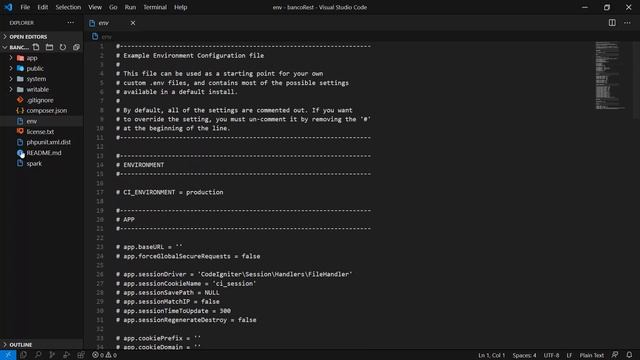Place cursor on app.sessionCookieName line
The width and height of the screenshot is (640, 360).
point(186,284)
